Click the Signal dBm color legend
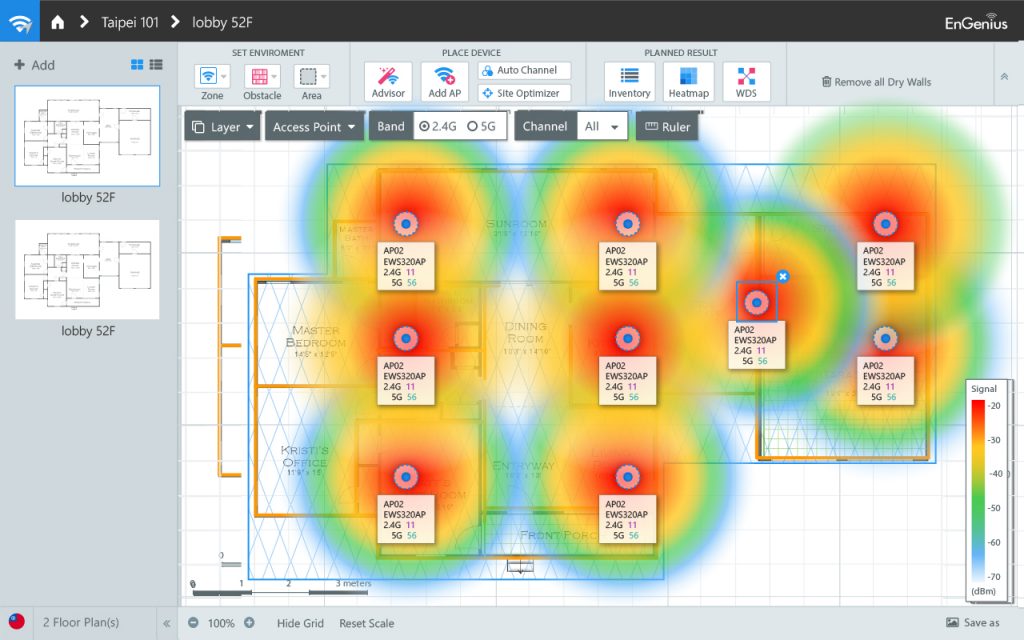1024x640 pixels. pos(986,490)
